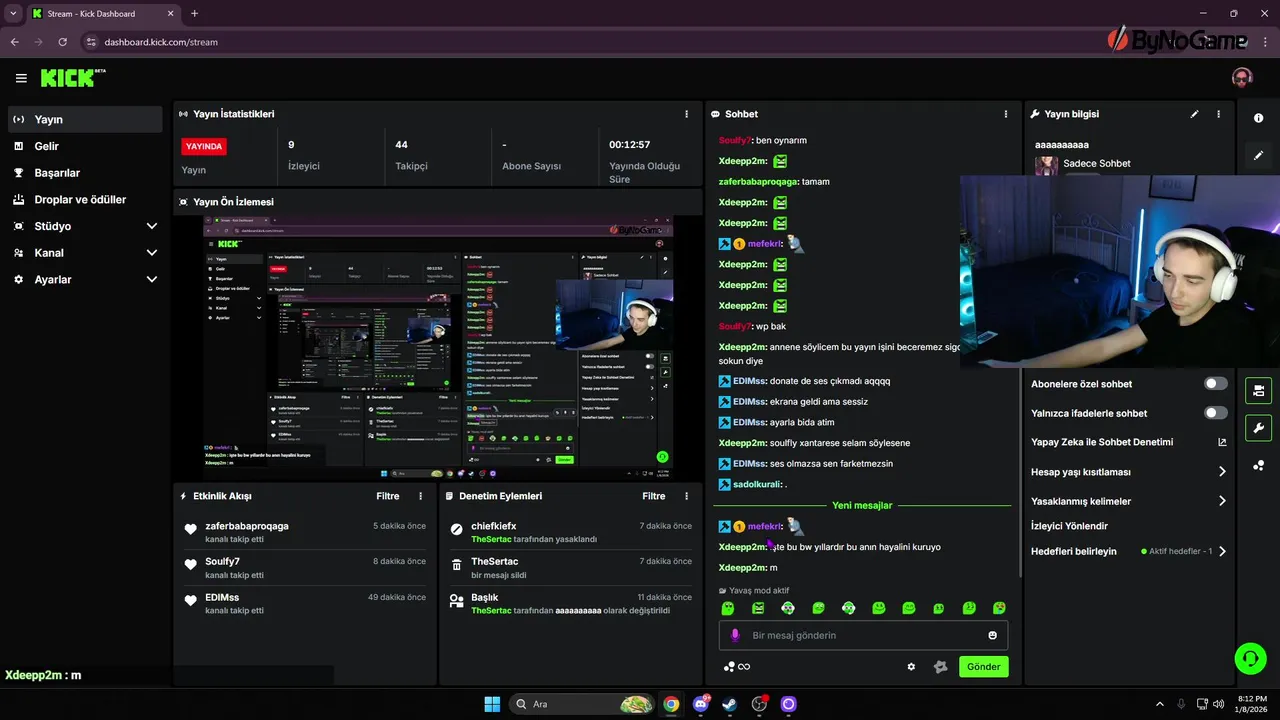The image size is (1280, 720).
Task: Send the message with the Gönder button
Action: point(984,667)
